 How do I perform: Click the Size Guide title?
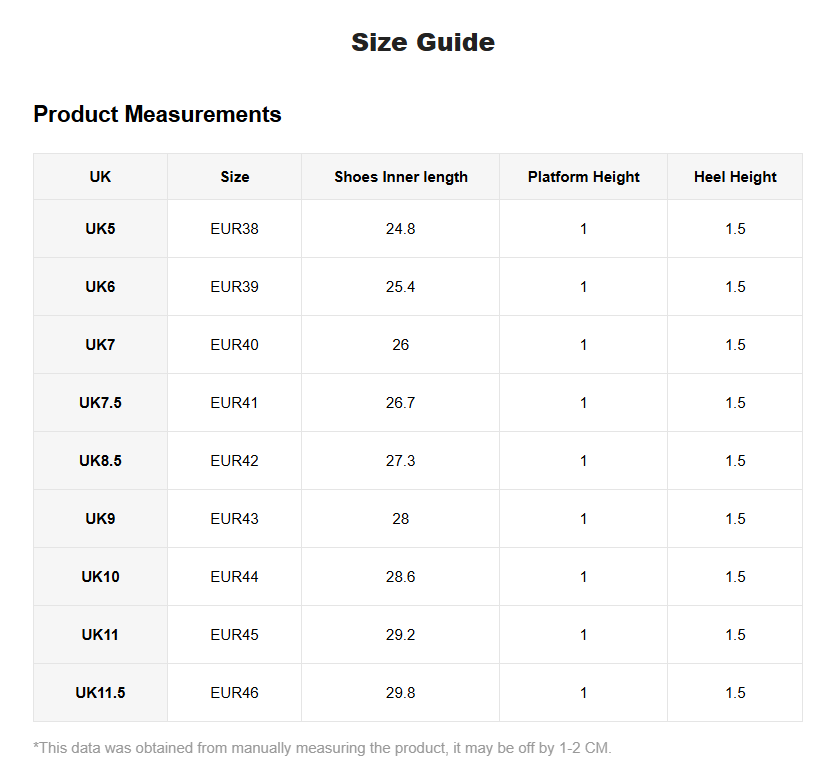pyautogui.click(x=423, y=42)
